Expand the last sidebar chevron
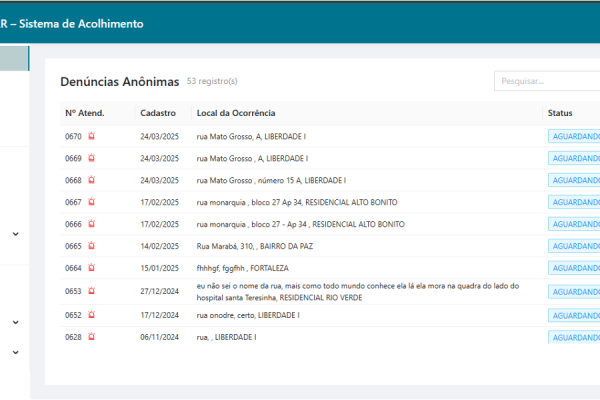The image size is (600, 400). 15,352
